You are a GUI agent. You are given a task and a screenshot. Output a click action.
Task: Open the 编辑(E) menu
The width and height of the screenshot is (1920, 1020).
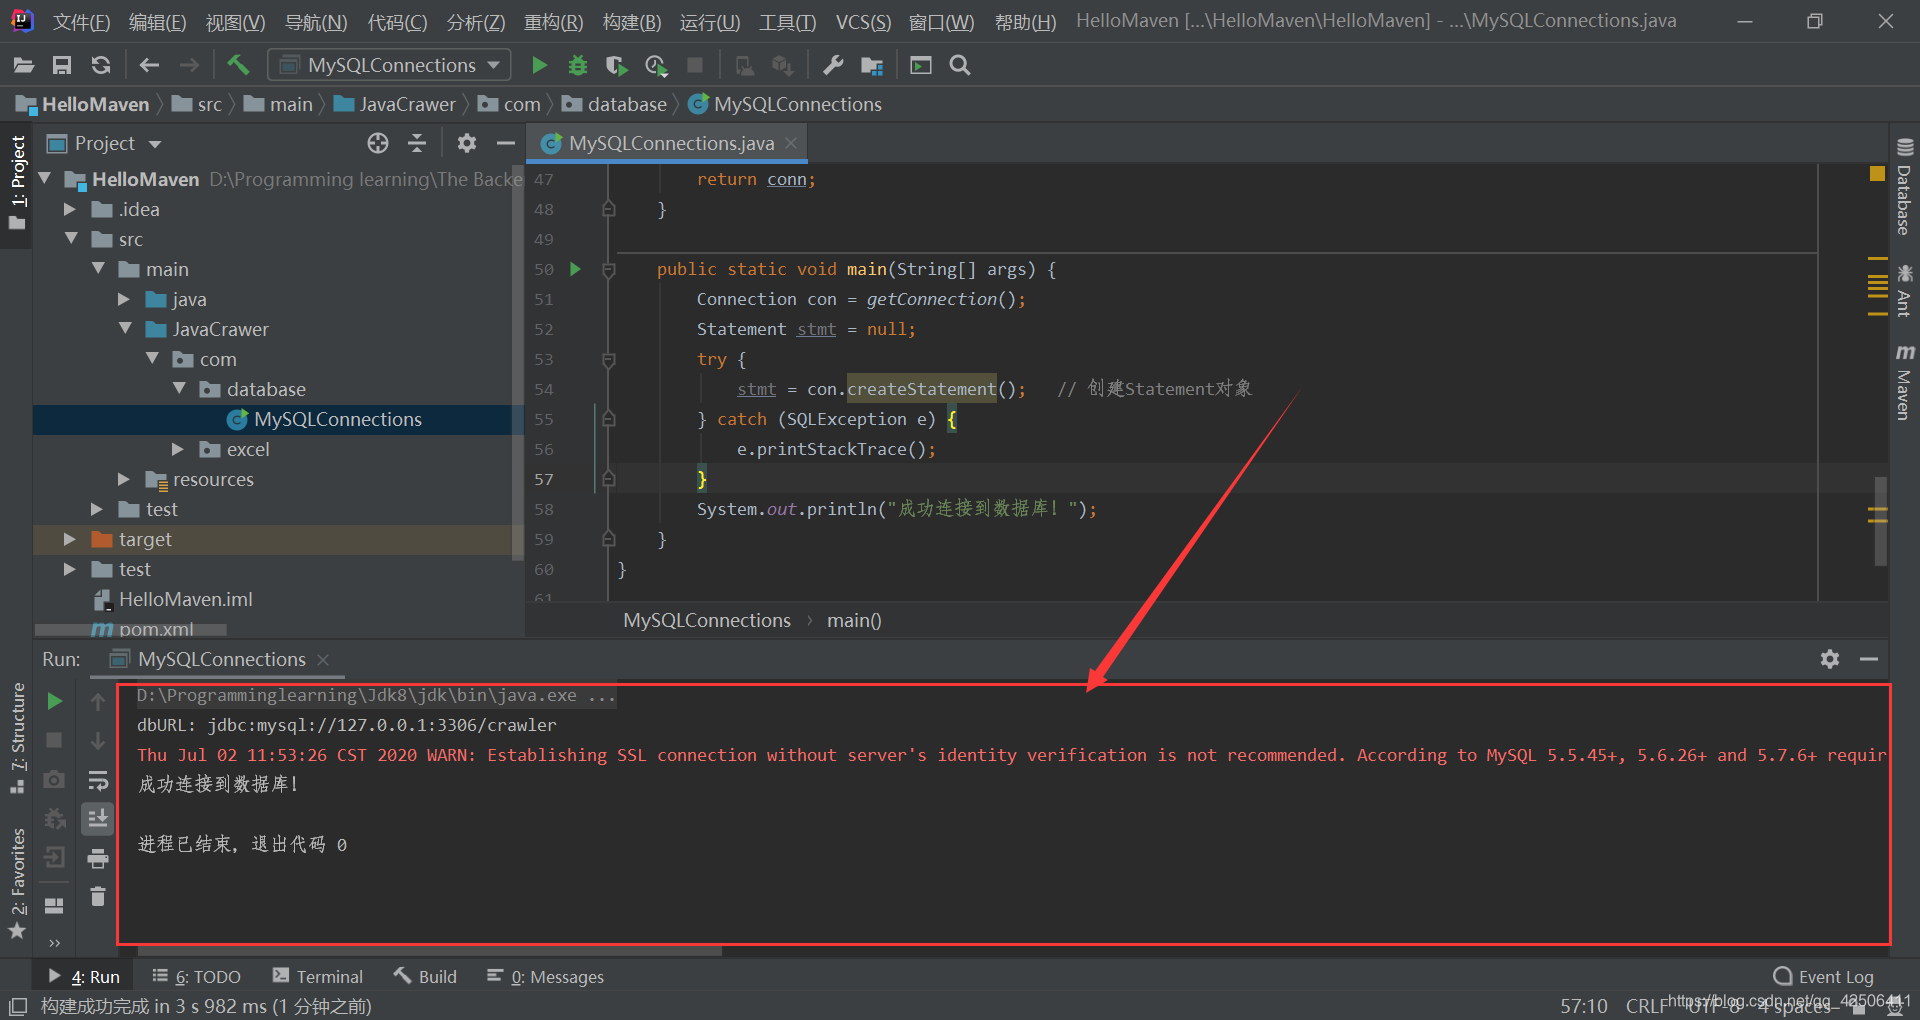[157, 22]
